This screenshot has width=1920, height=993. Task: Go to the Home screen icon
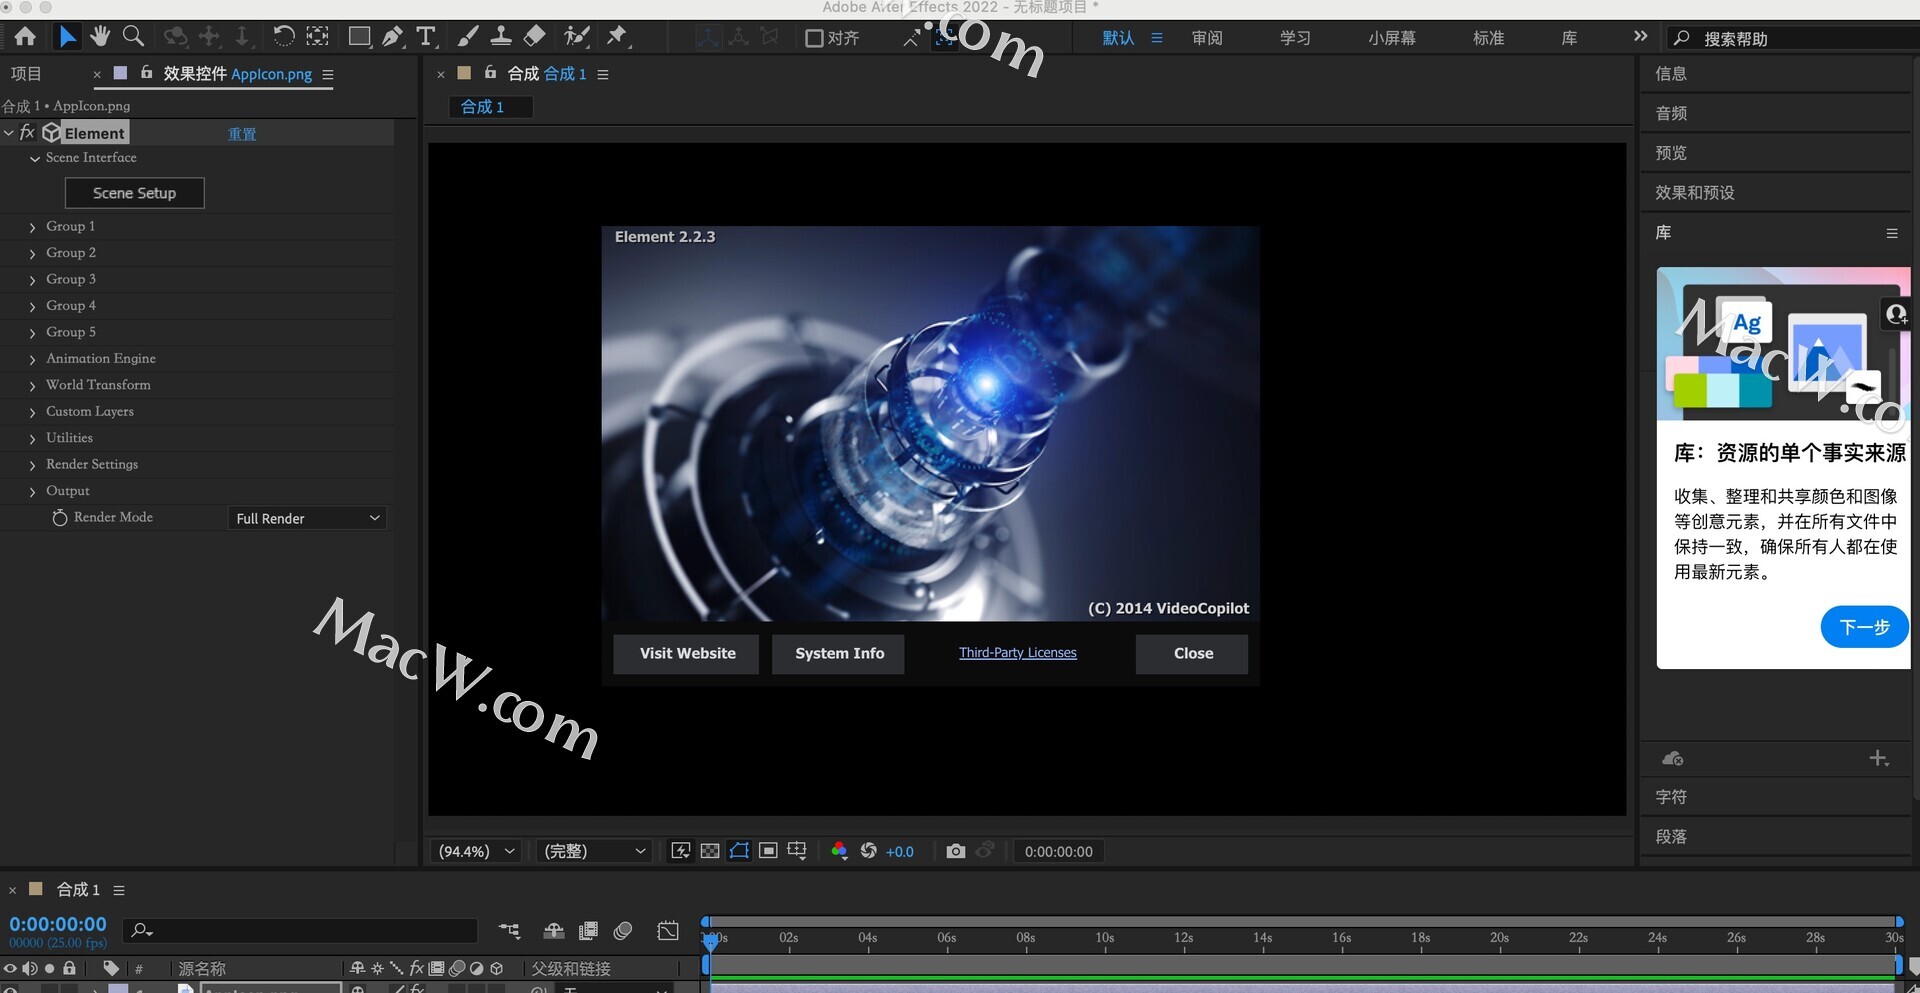coord(25,37)
